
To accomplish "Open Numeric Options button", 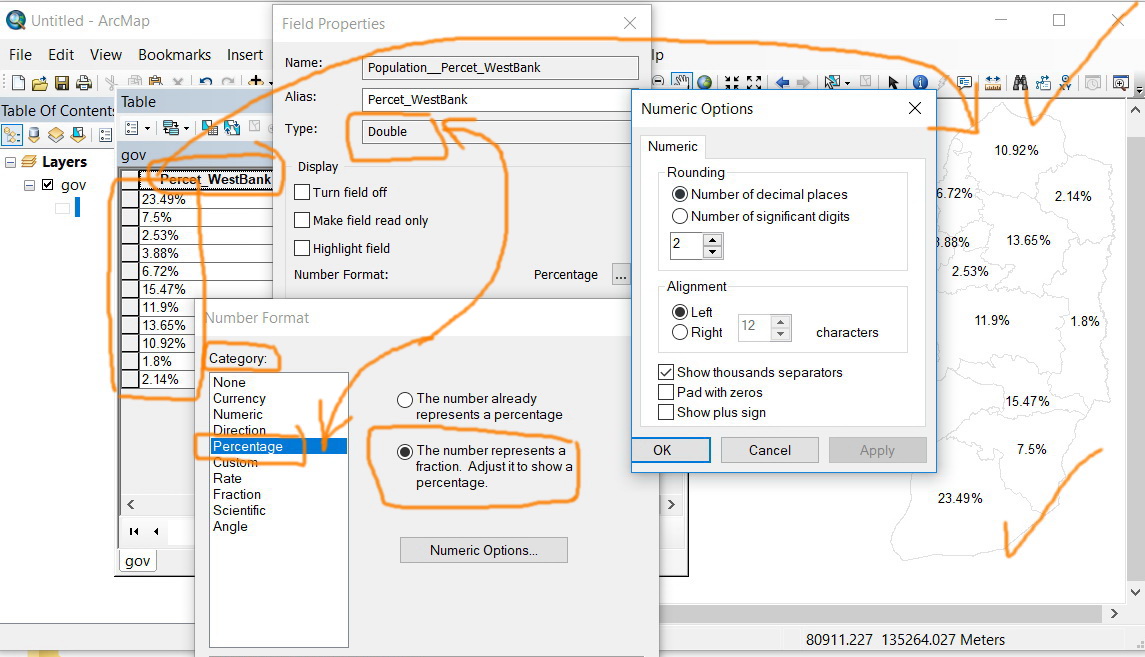I will (x=483, y=550).
